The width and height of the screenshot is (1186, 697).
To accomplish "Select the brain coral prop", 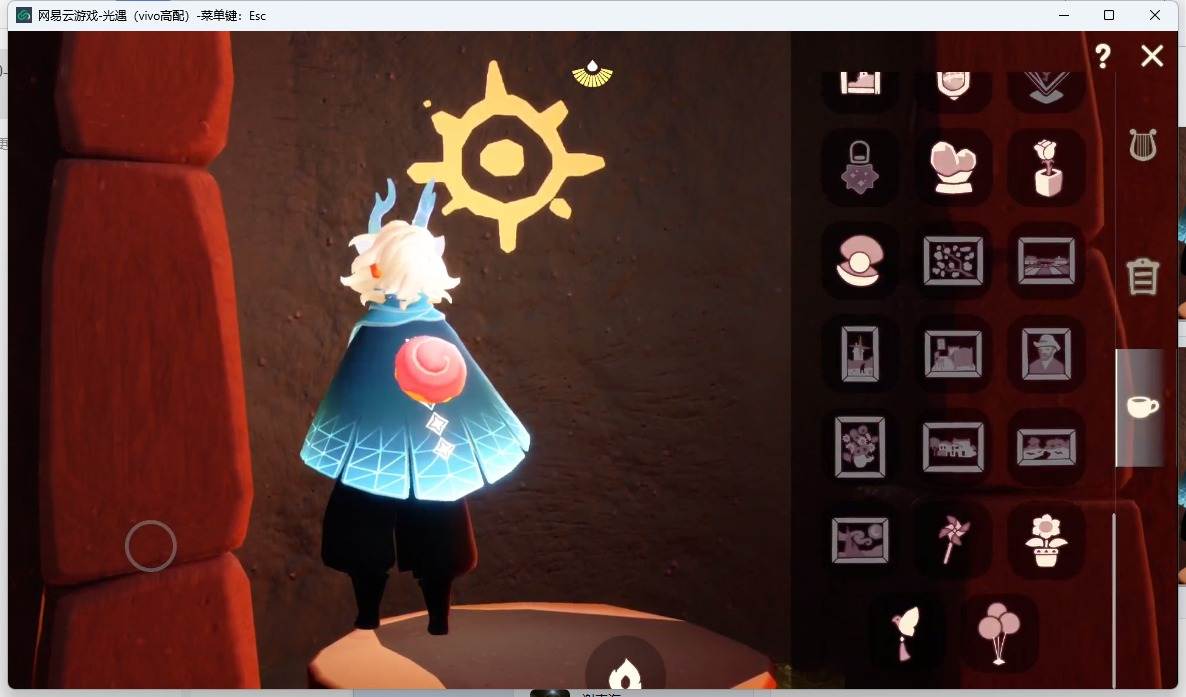I will pyautogui.click(x=953, y=167).
